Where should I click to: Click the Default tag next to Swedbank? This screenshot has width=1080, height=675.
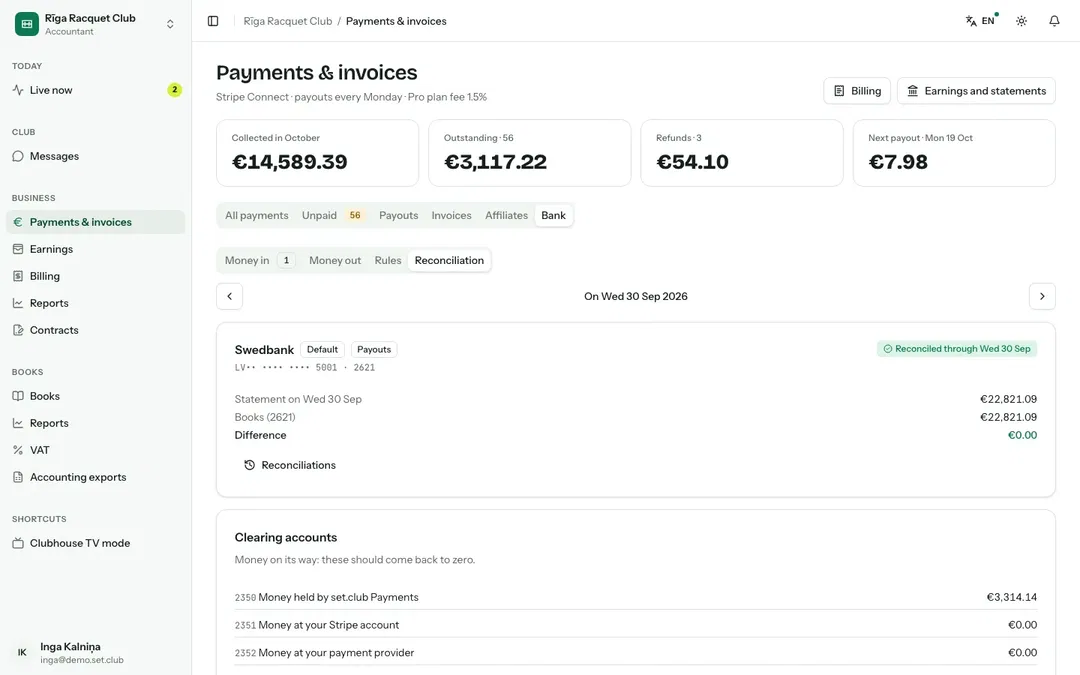pyautogui.click(x=322, y=349)
